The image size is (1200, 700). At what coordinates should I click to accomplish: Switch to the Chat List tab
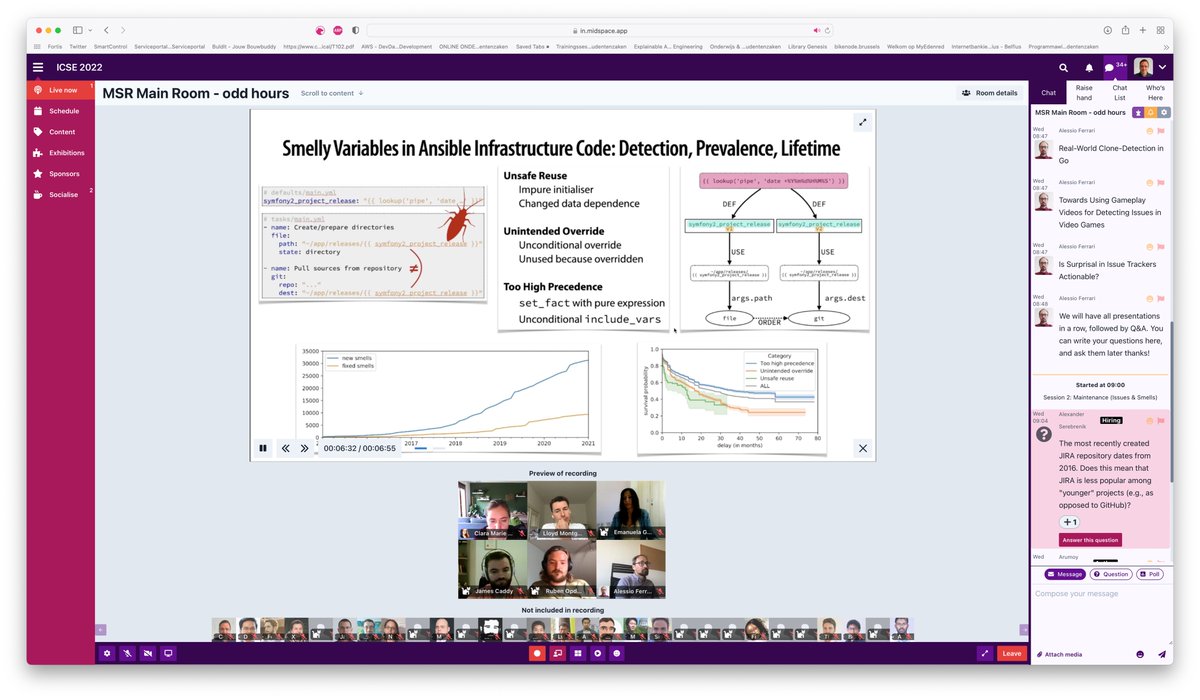pos(1120,93)
